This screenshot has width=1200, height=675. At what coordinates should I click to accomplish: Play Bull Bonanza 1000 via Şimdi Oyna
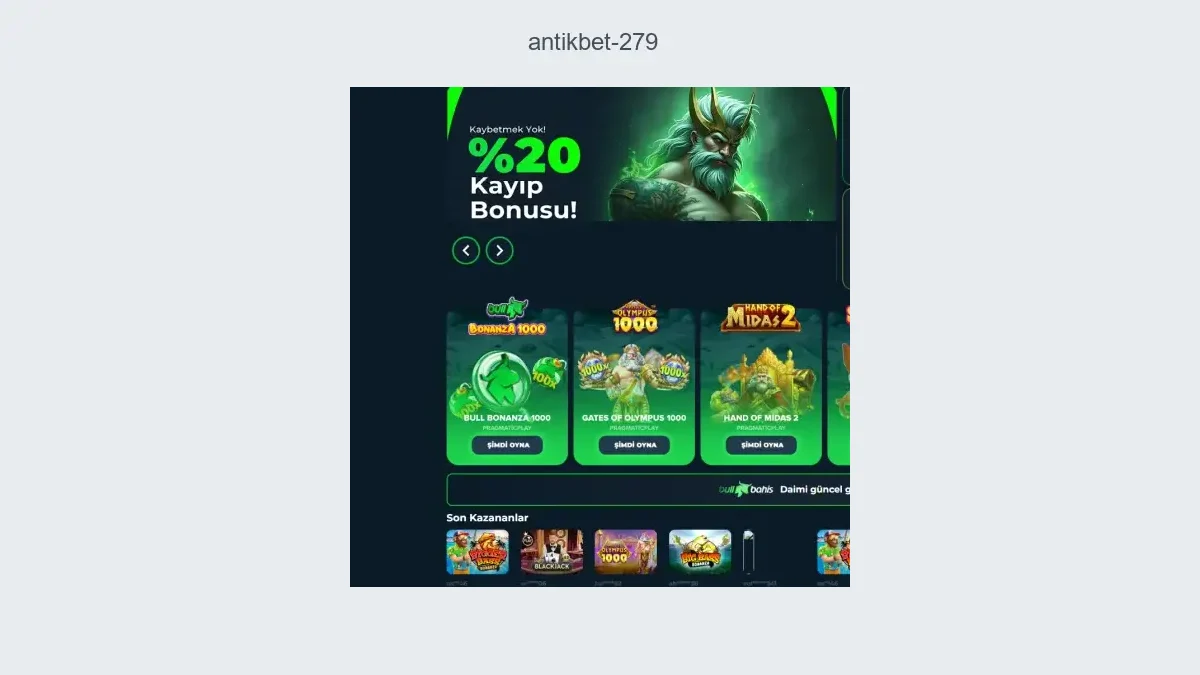pyautogui.click(x=507, y=445)
